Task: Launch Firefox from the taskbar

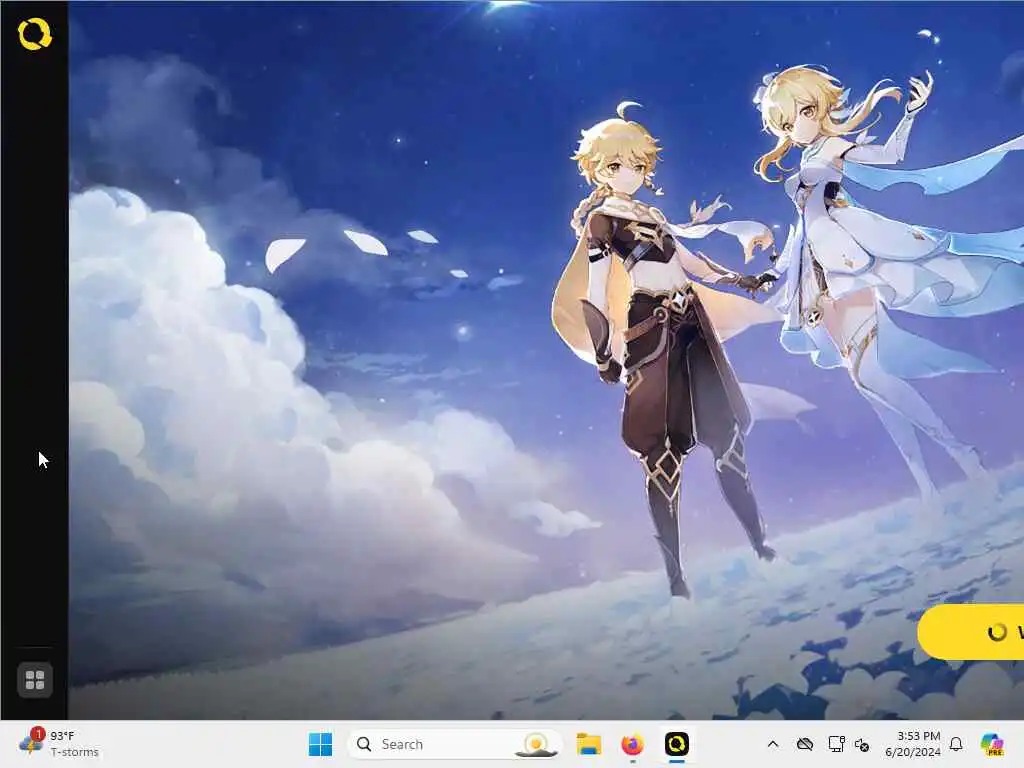Action: point(632,744)
